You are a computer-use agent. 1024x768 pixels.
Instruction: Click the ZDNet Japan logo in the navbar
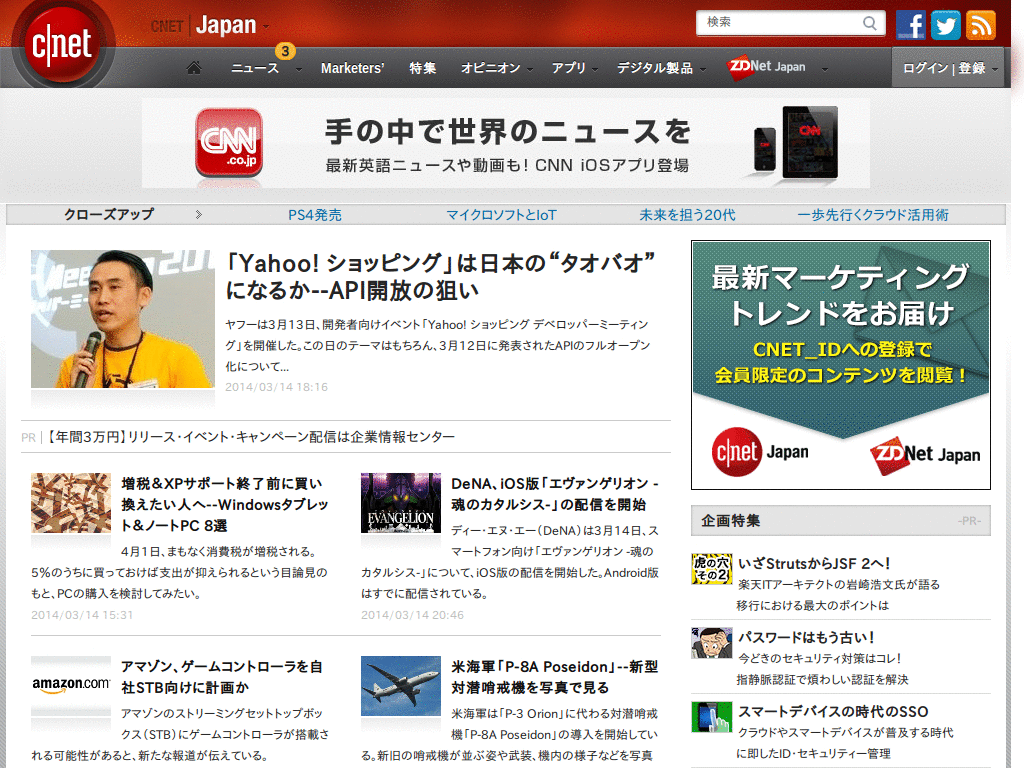point(766,66)
